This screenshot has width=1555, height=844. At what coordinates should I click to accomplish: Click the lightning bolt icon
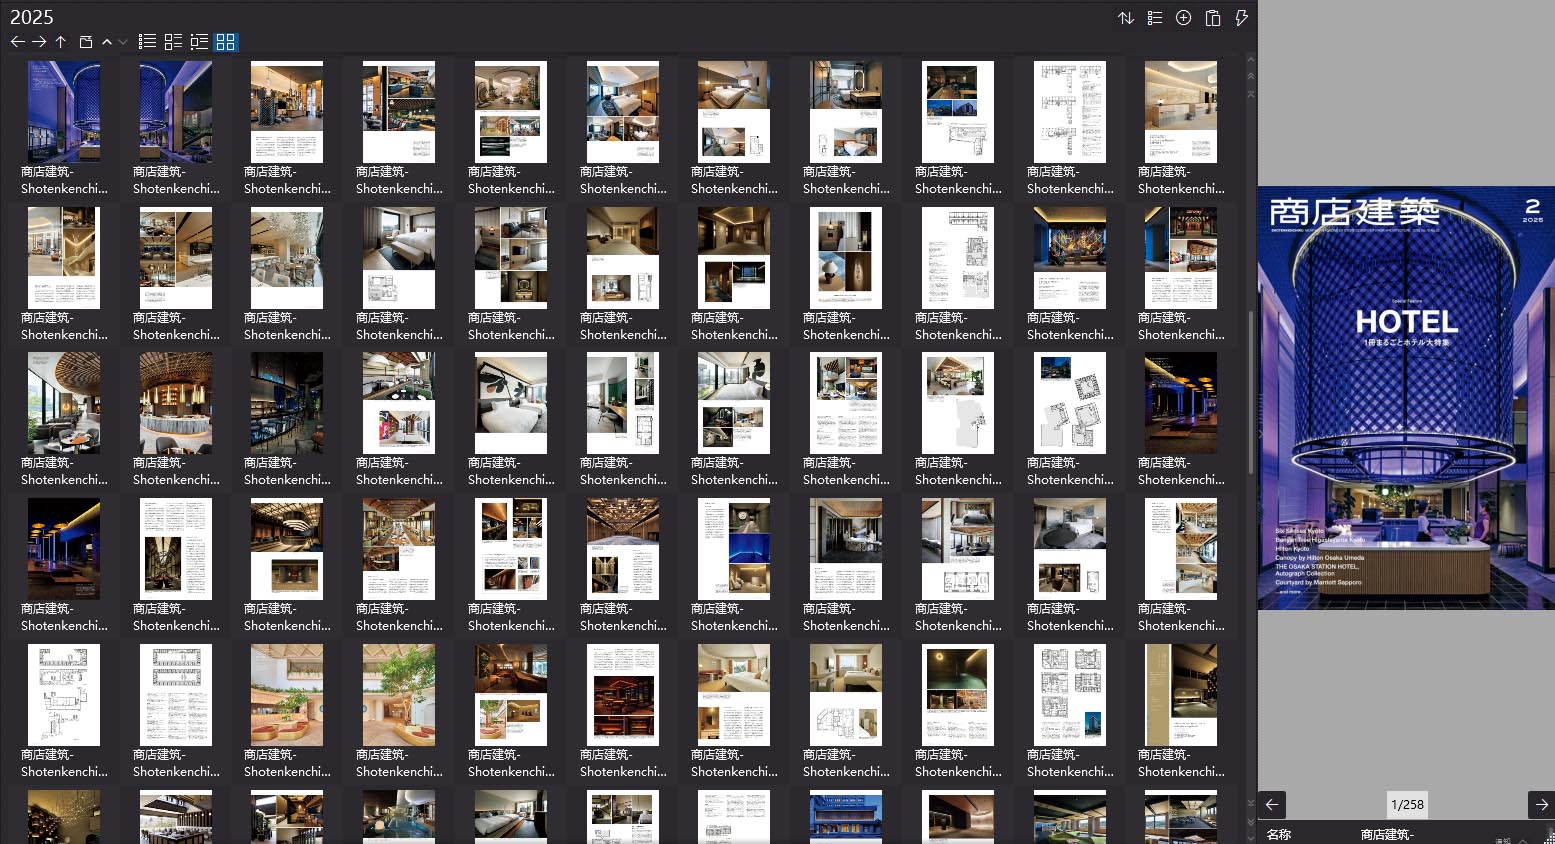point(1241,18)
